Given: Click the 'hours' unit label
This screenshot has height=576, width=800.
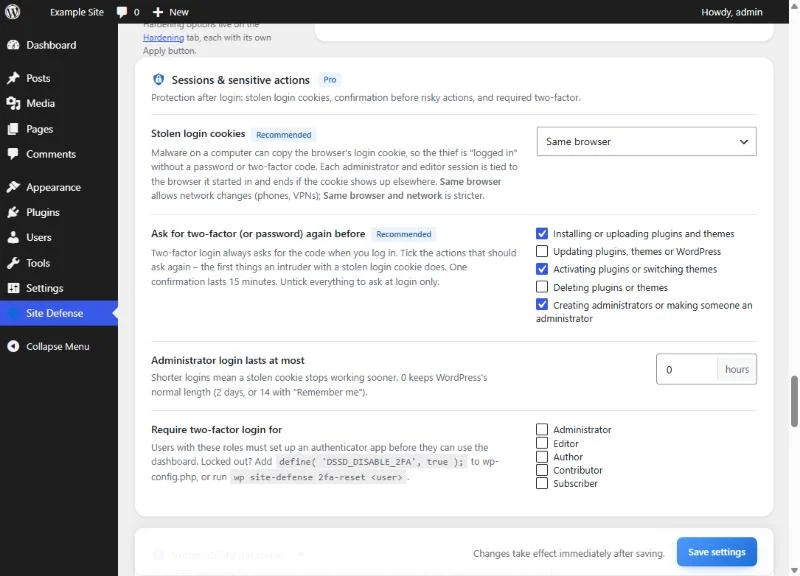Looking at the screenshot, I should (x=737, y=369).
